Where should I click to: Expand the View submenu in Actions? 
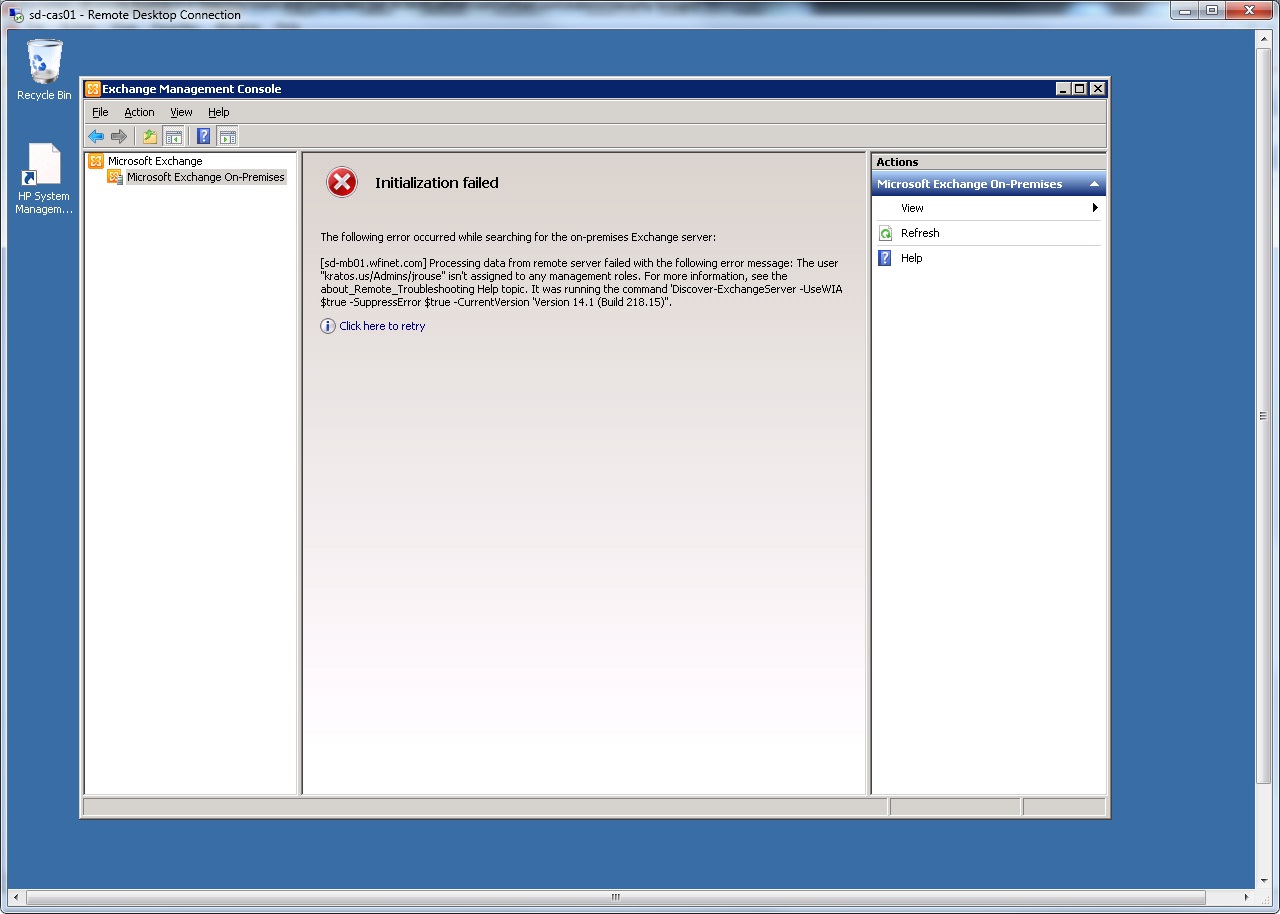(x=989, y=208)
